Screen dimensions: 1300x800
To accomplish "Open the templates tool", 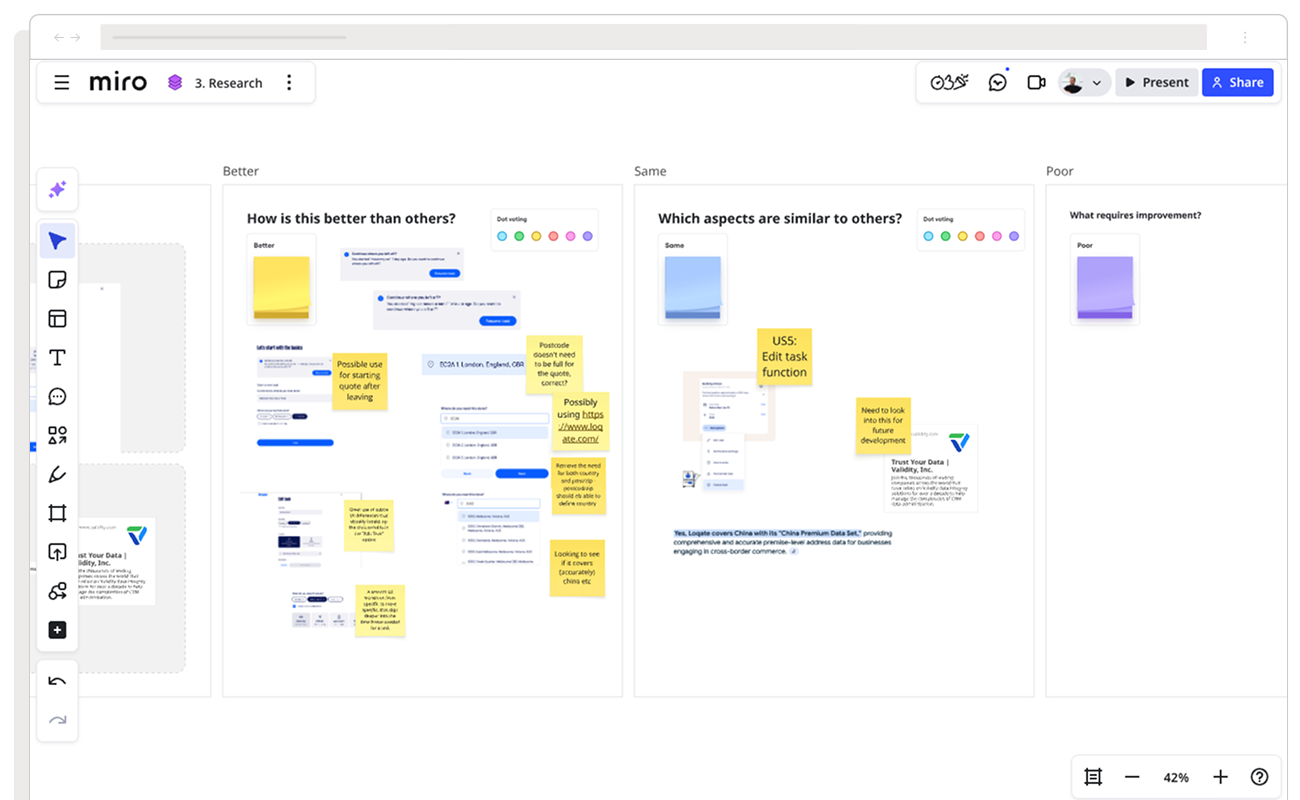I will [x=57, y=319].
